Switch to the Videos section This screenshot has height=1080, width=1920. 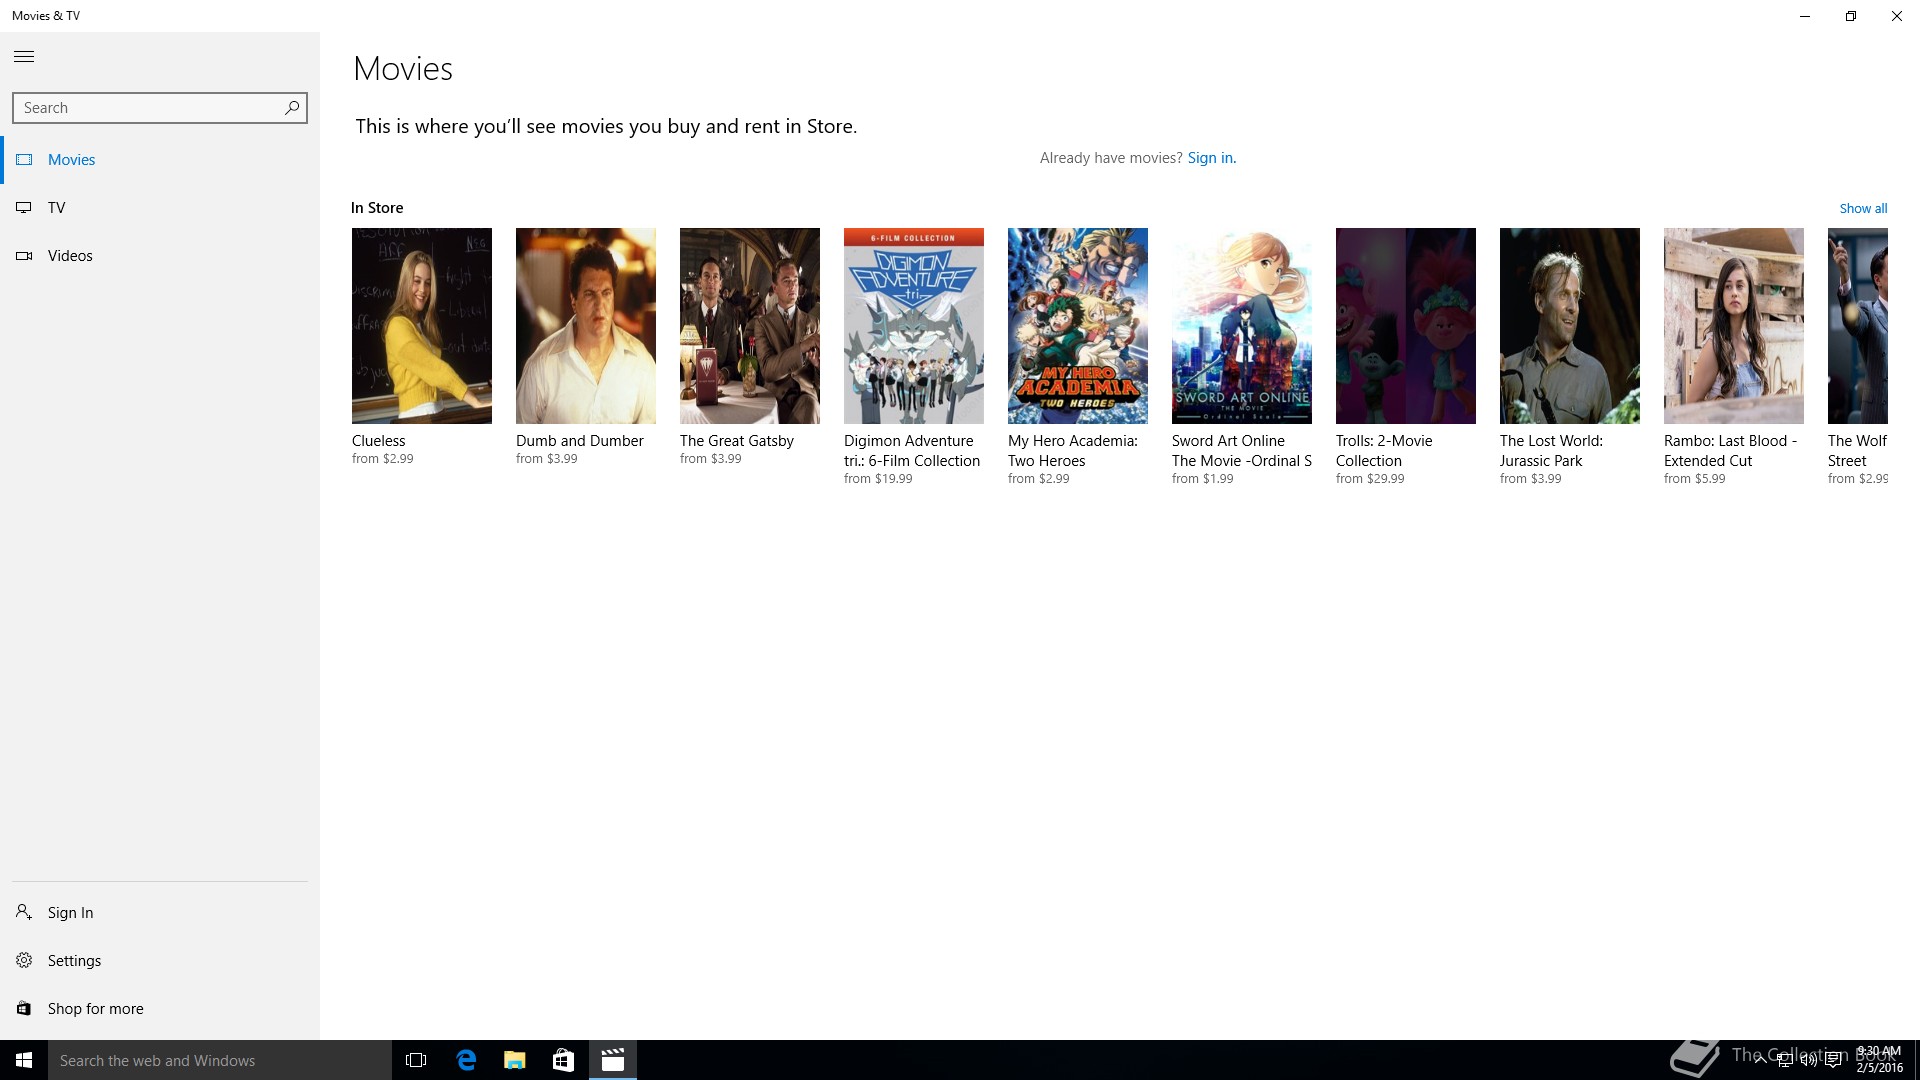point(160,256)
